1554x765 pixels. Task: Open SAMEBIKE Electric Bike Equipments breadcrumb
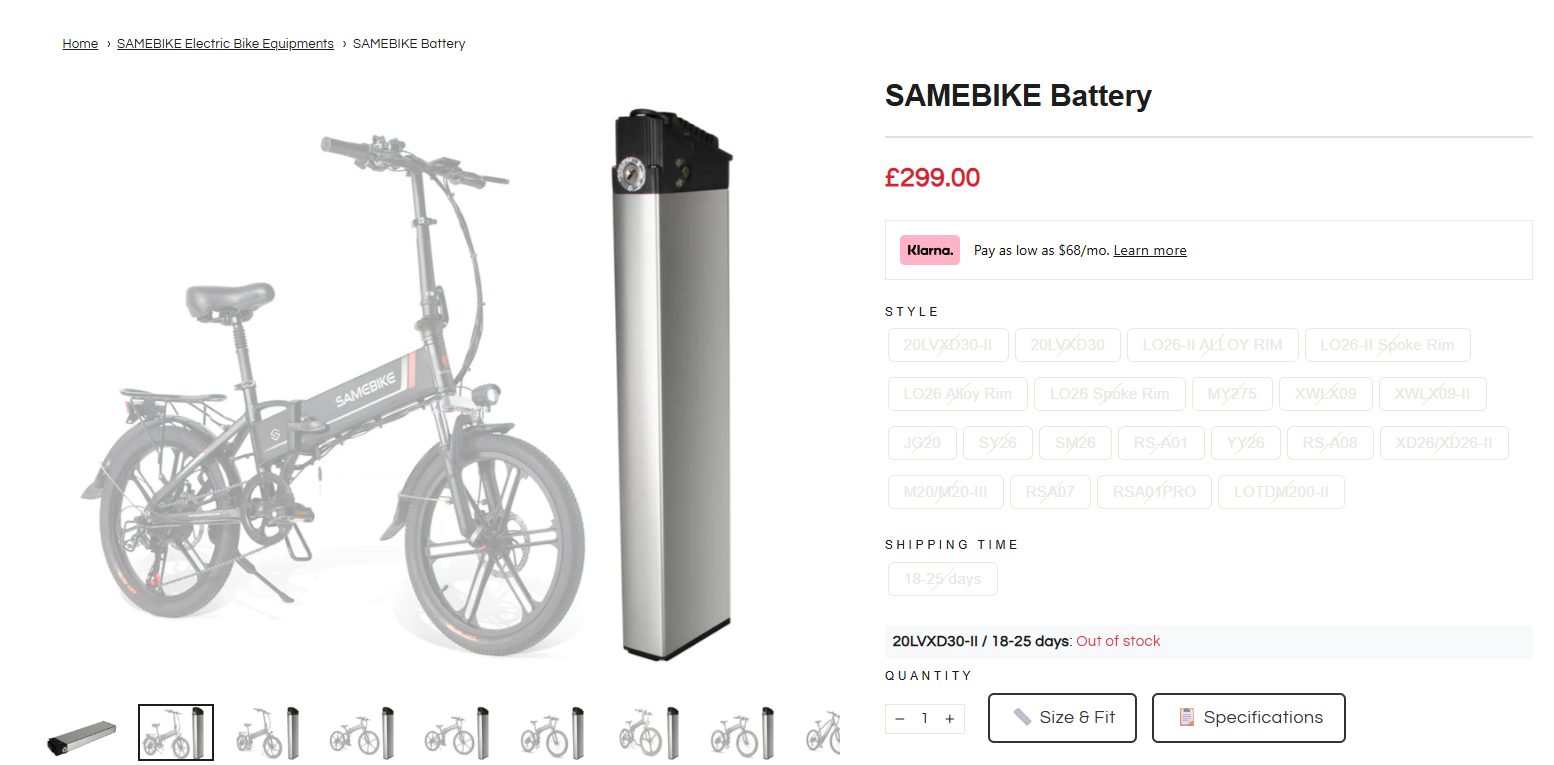pos(225,44)
